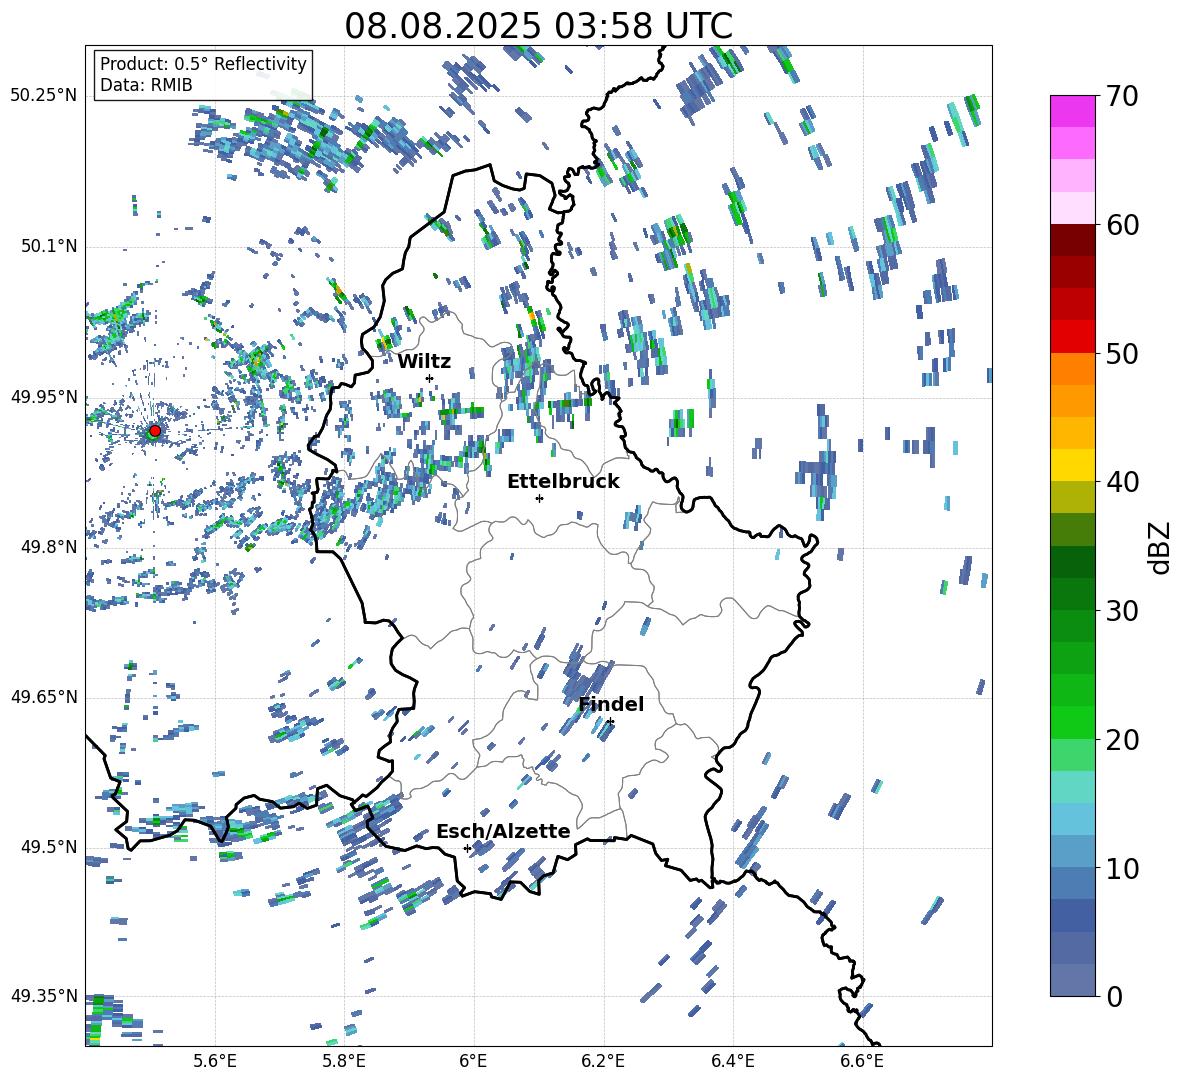
Task: Click the Esch/Alzette city label
Action: [503, 831]
